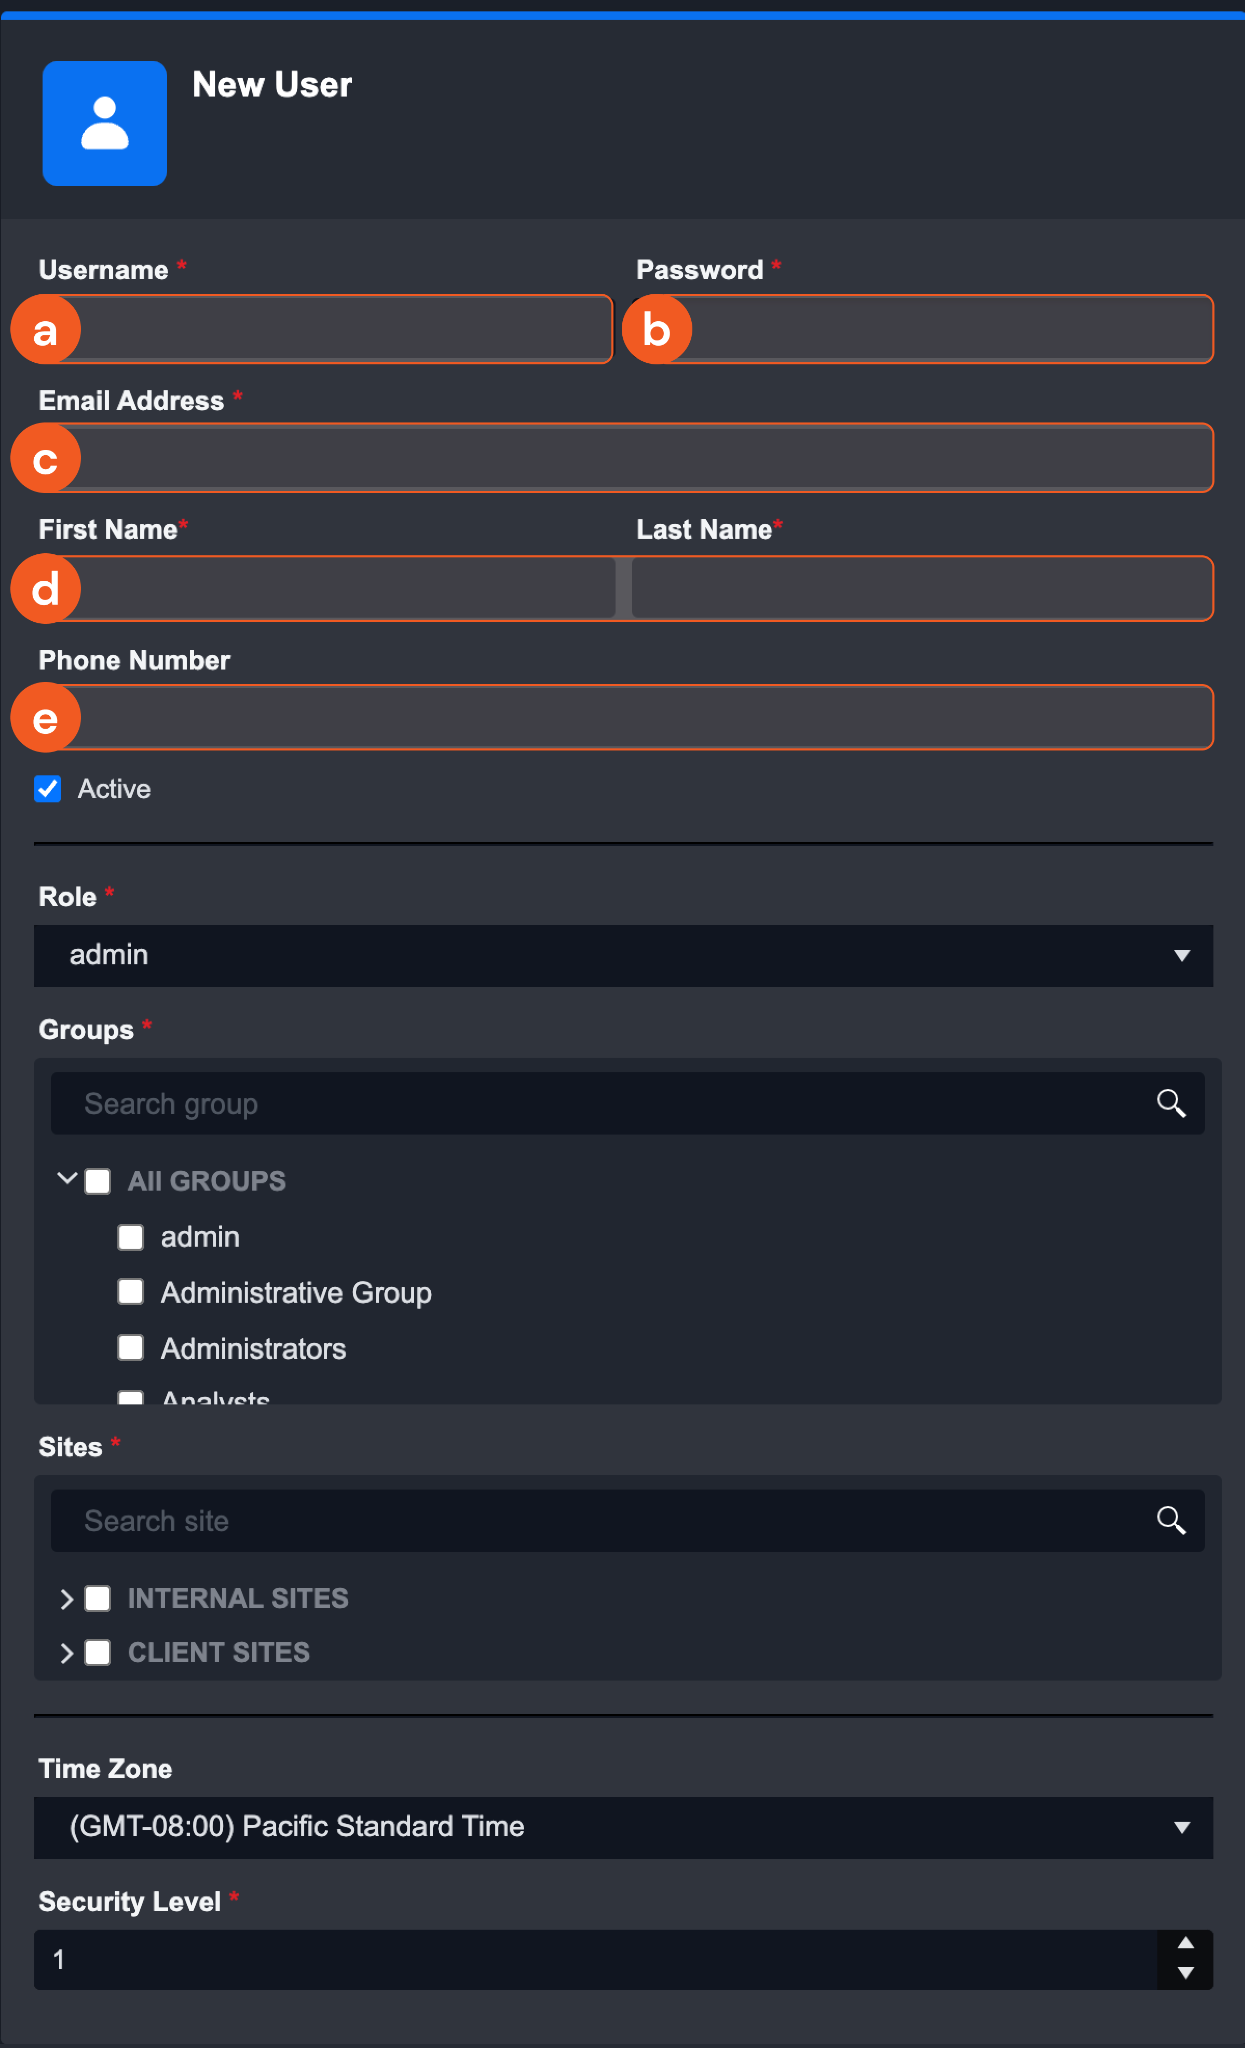Click the Search group magnifier icon
This screenshot has height=2048, width=1245.
click(x=1171, y=1103)
